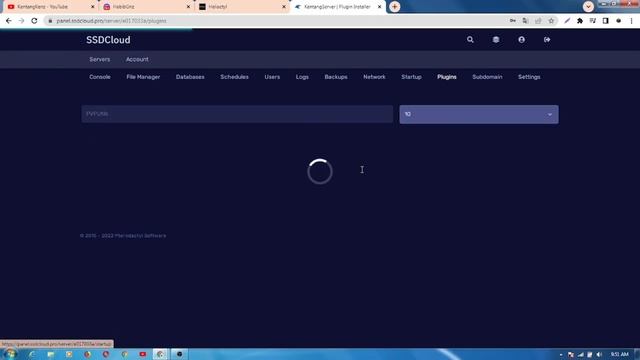Go to the Console tab

(100, 77)
